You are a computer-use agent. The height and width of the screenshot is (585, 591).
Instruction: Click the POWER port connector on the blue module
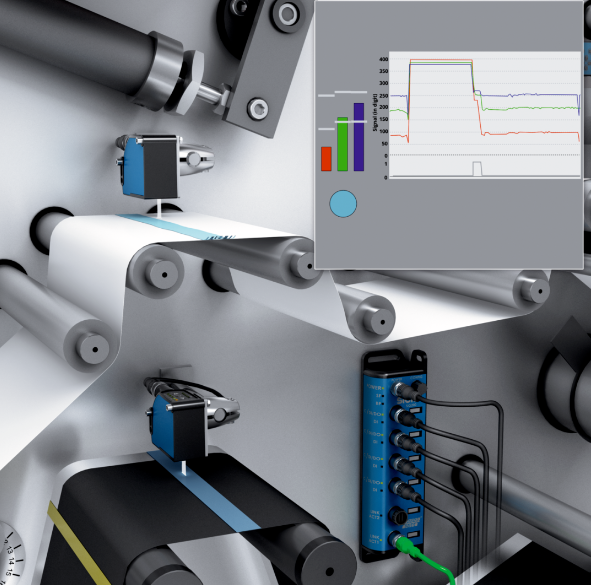click(400, 389)
